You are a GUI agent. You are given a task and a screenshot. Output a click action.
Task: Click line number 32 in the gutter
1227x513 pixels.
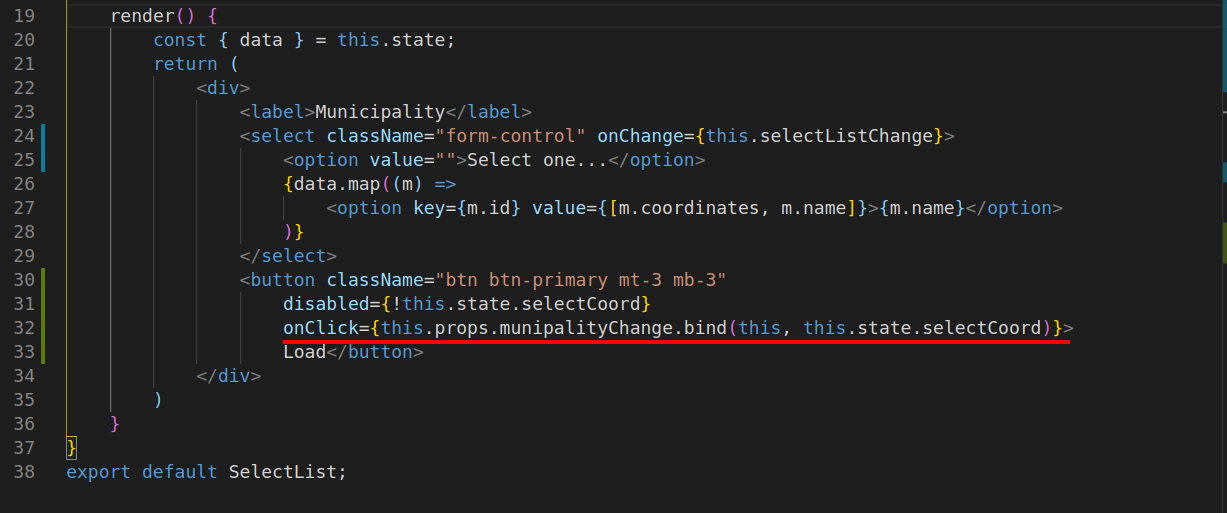(x=24, y=328)
